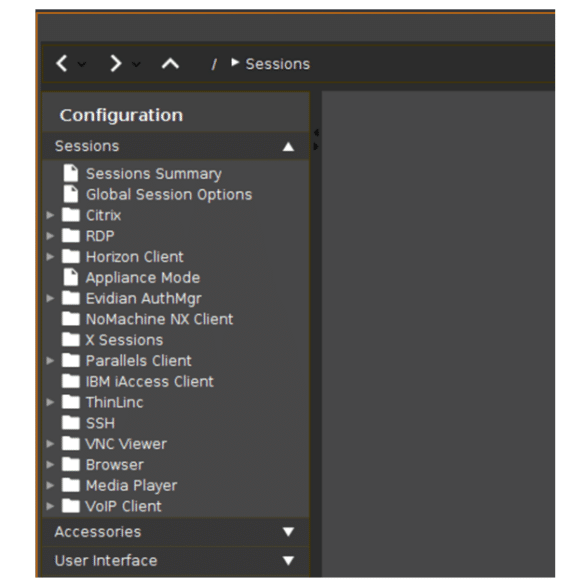The width and height of the screenshot is (585, 585).
Task: Open the forward history dropdown arrow
Action: [136, 65]
